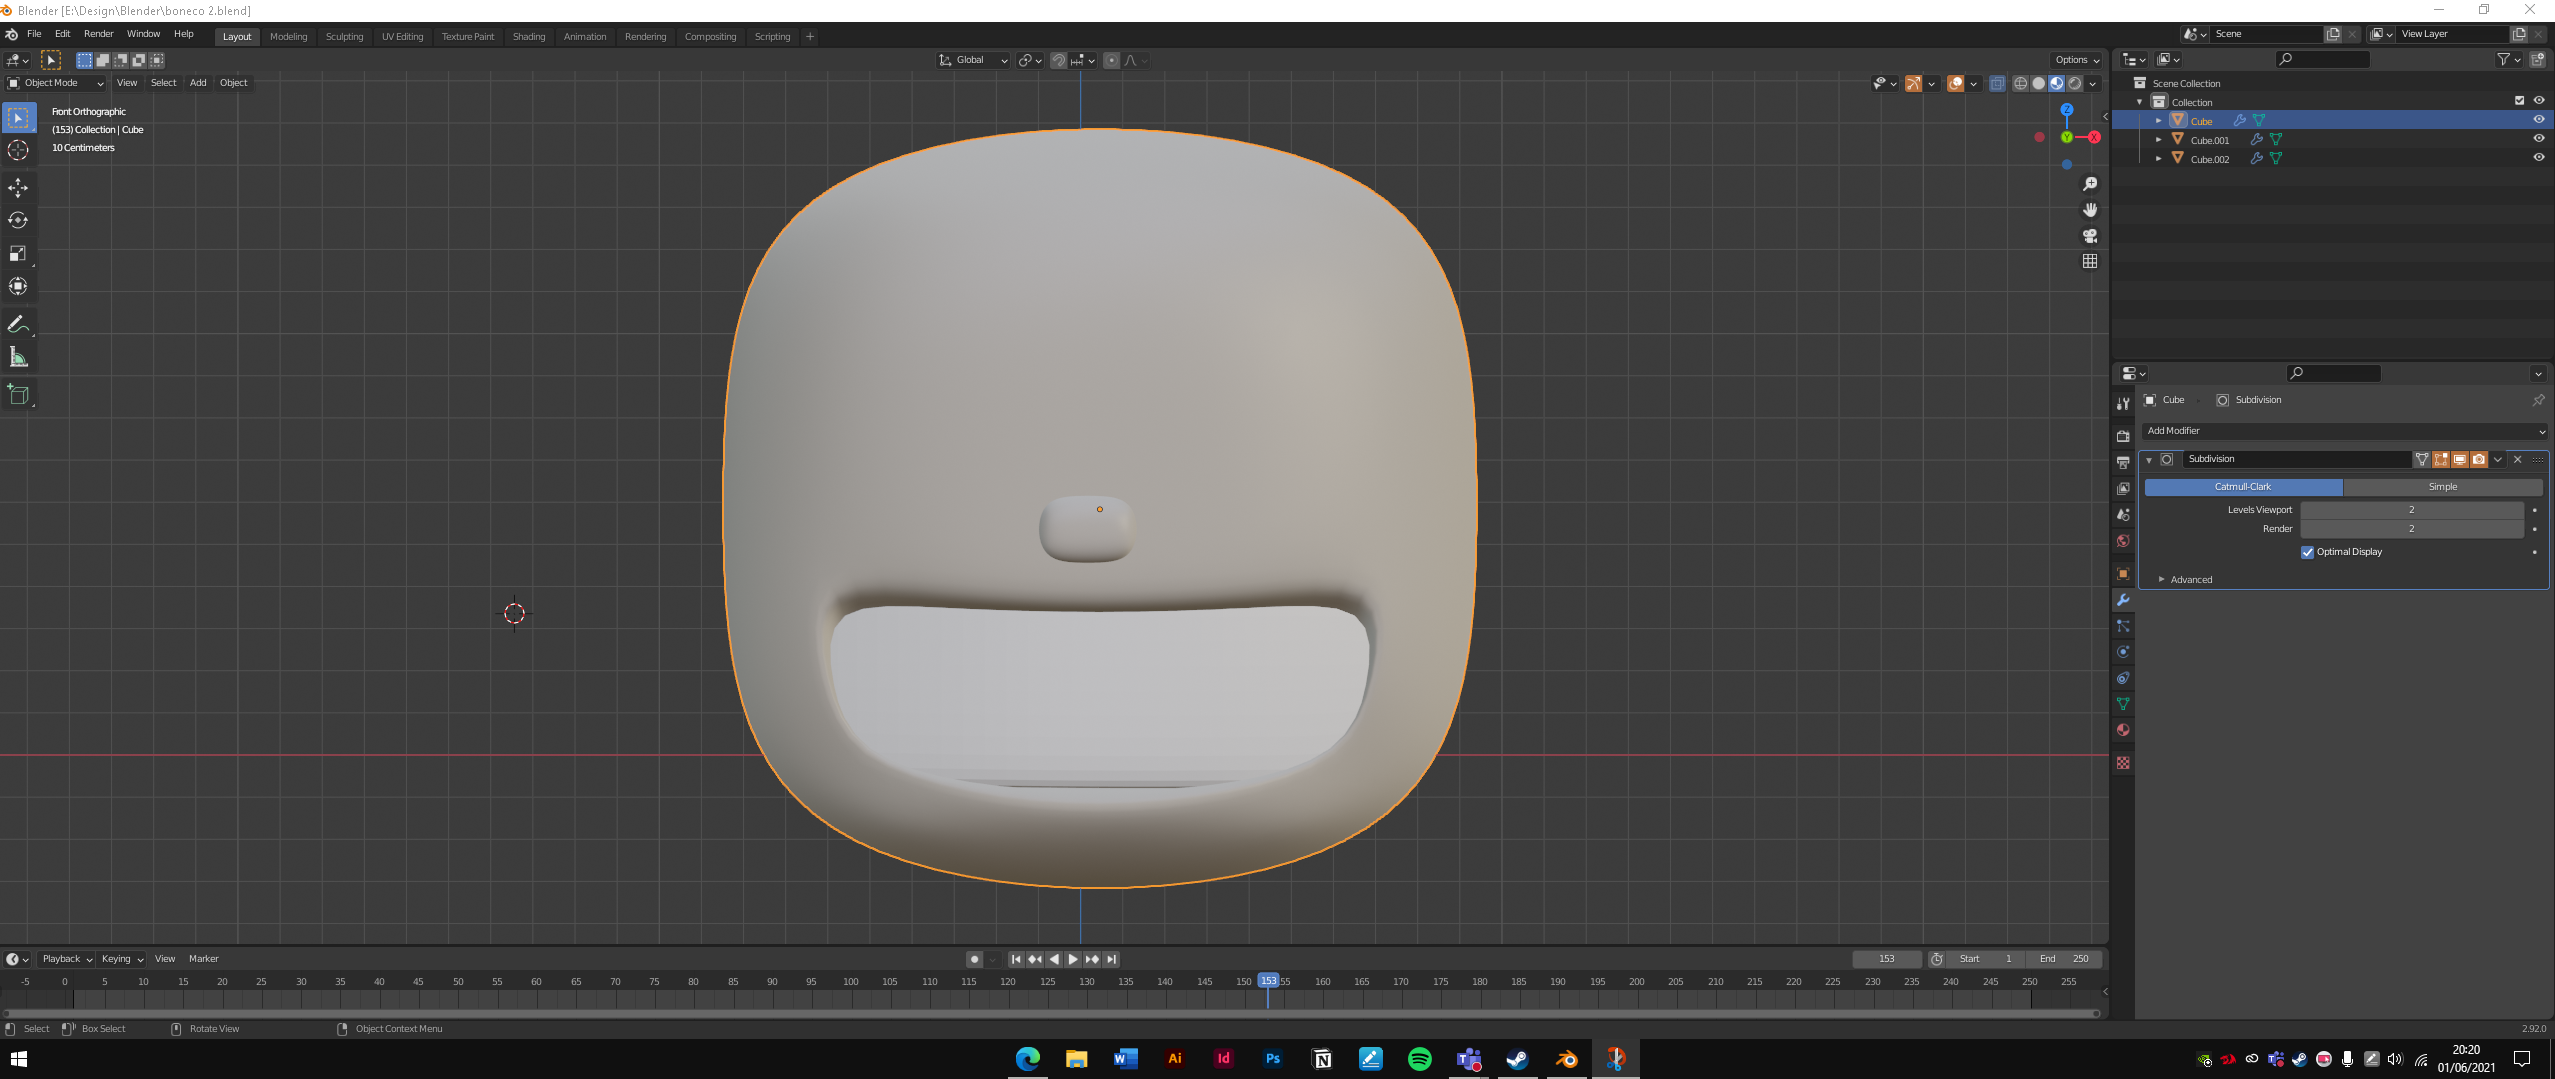The height and width of the screenshot is (1079, 2555).
Task: Select the Measure tool
Action: pos(18,357)
